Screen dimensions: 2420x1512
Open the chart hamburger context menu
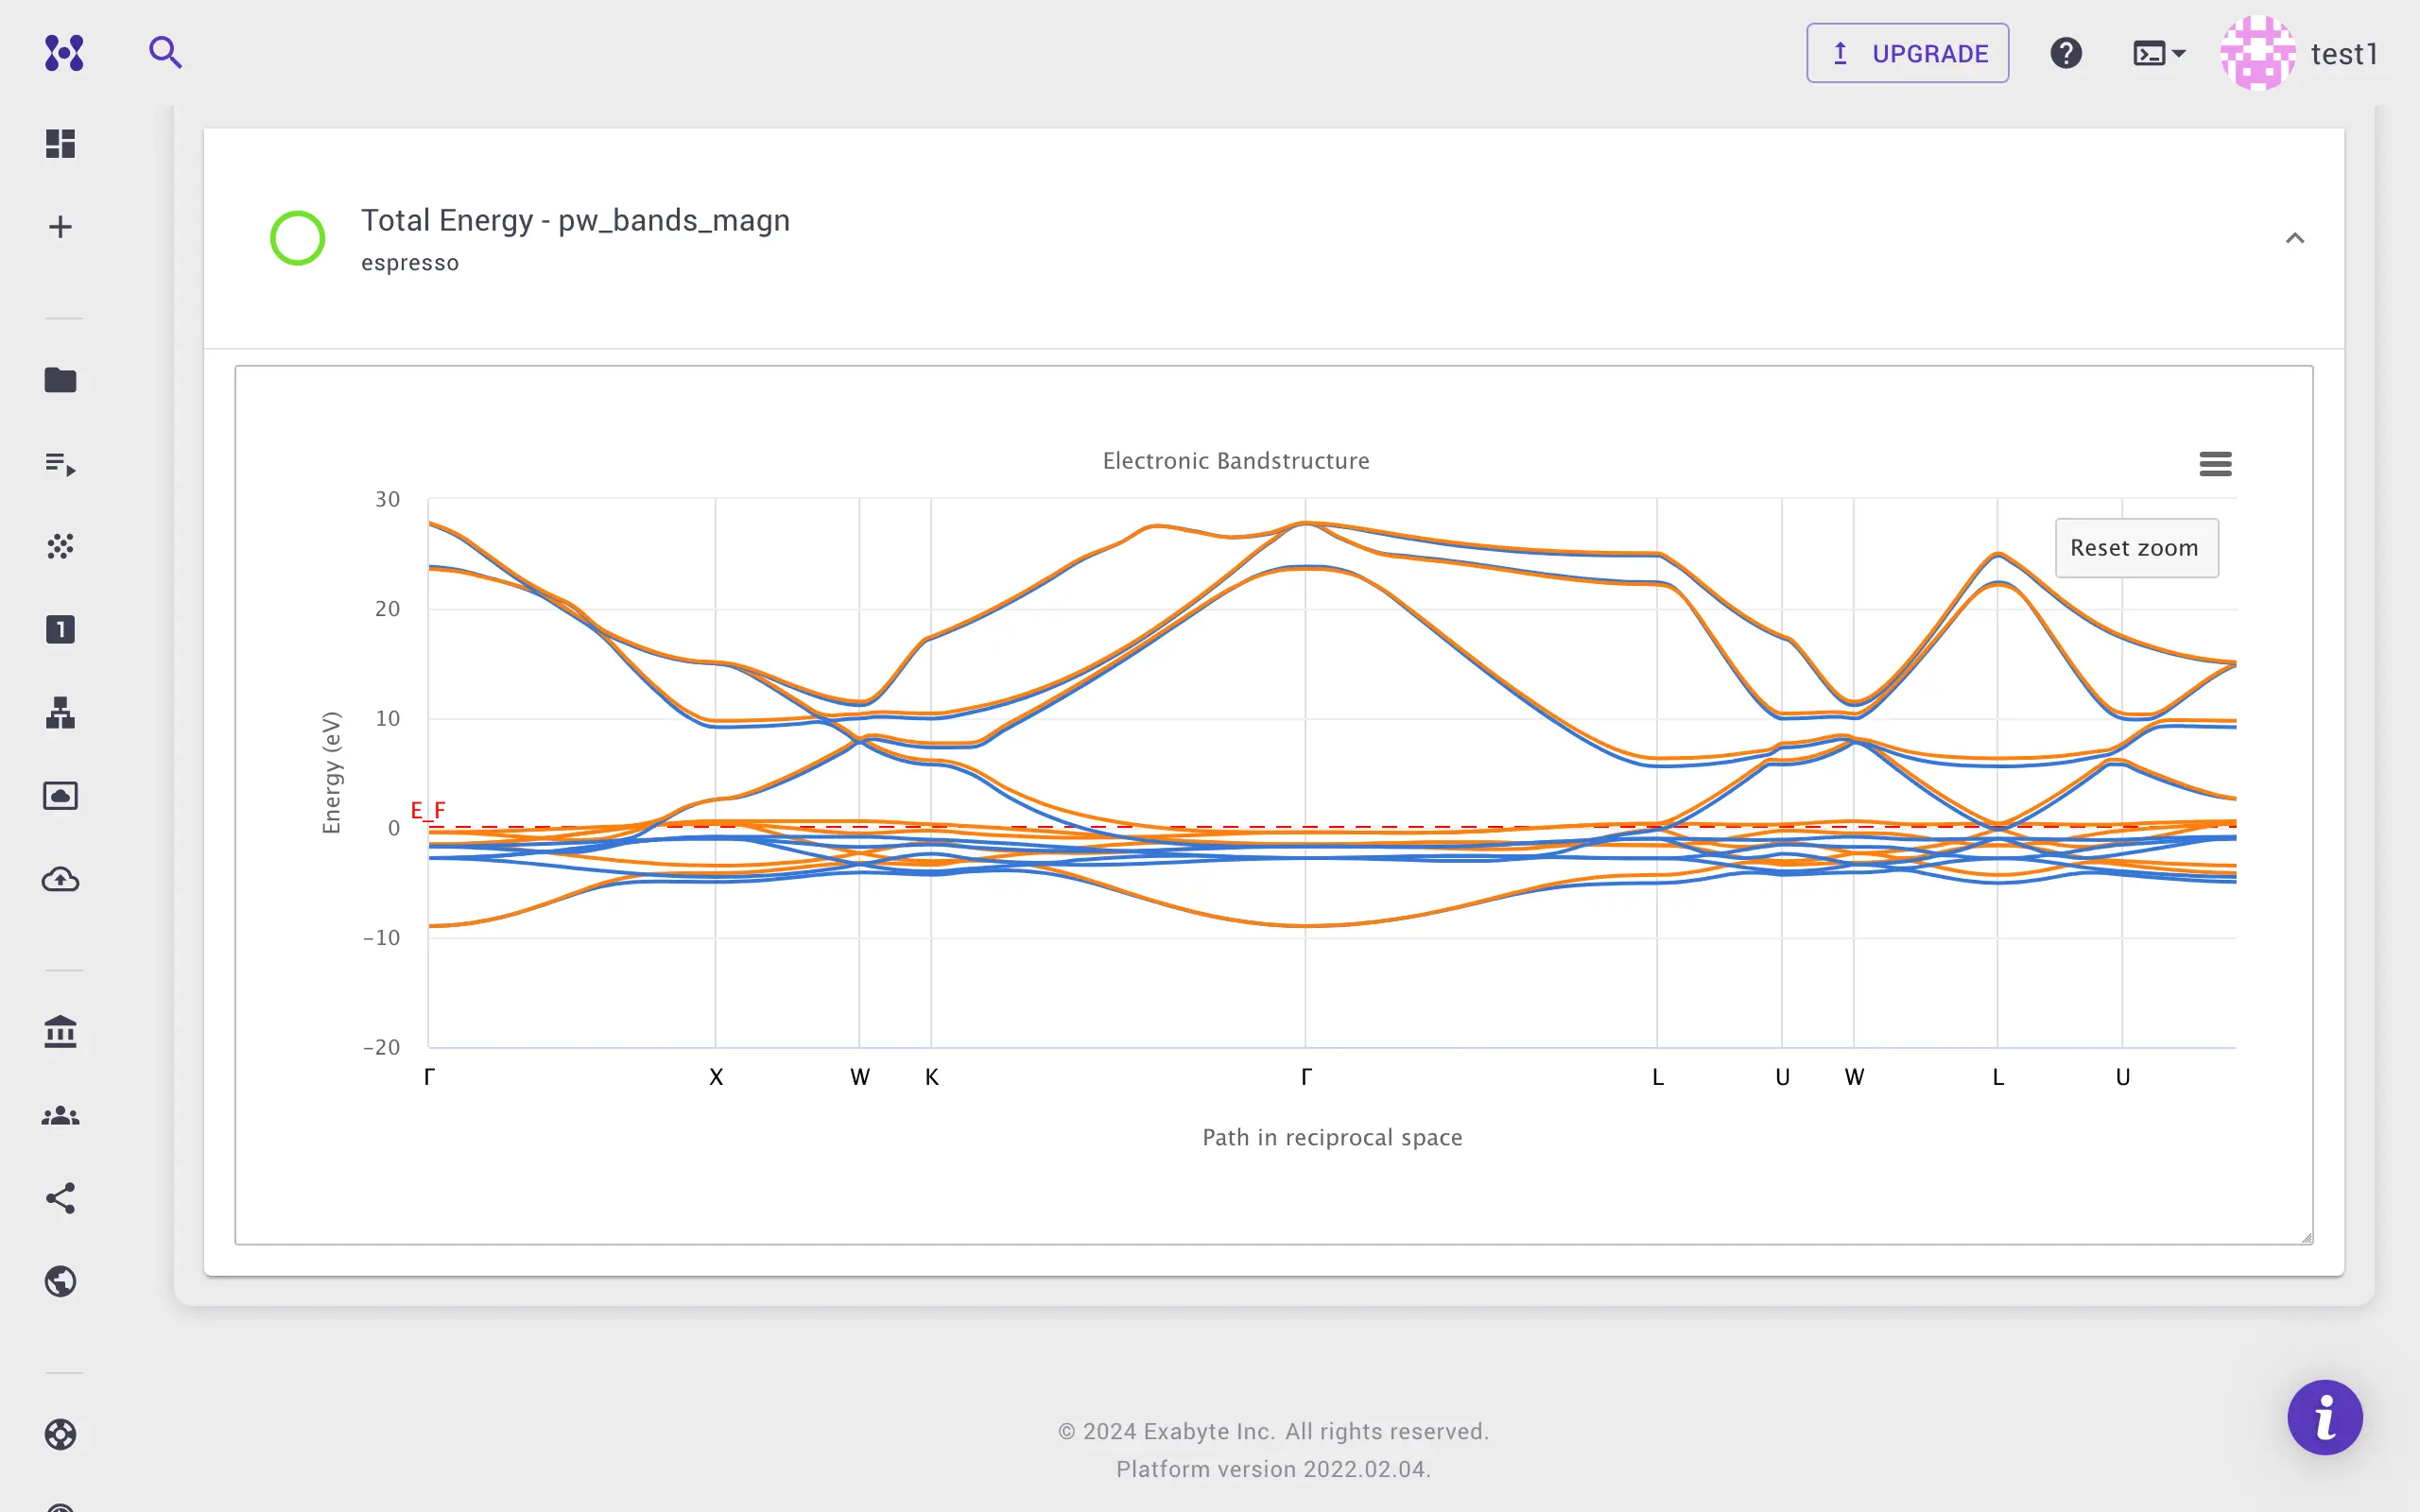[2215, 463]
